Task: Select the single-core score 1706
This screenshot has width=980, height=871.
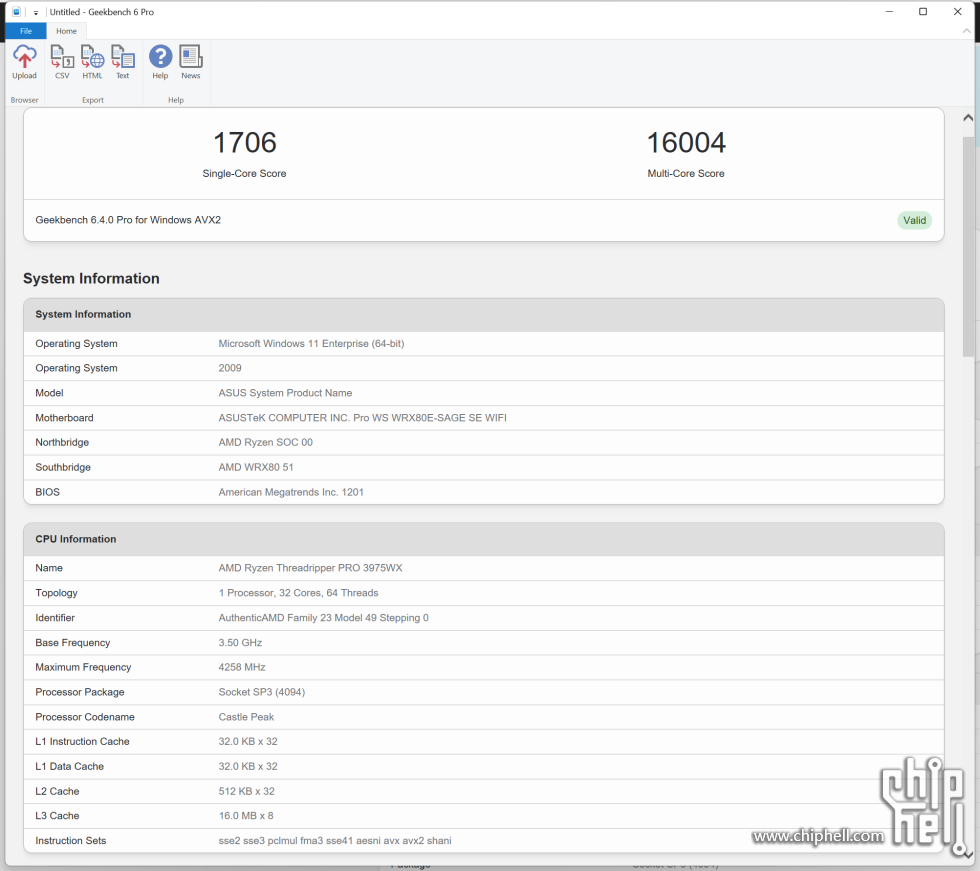Action: (244, 142)
